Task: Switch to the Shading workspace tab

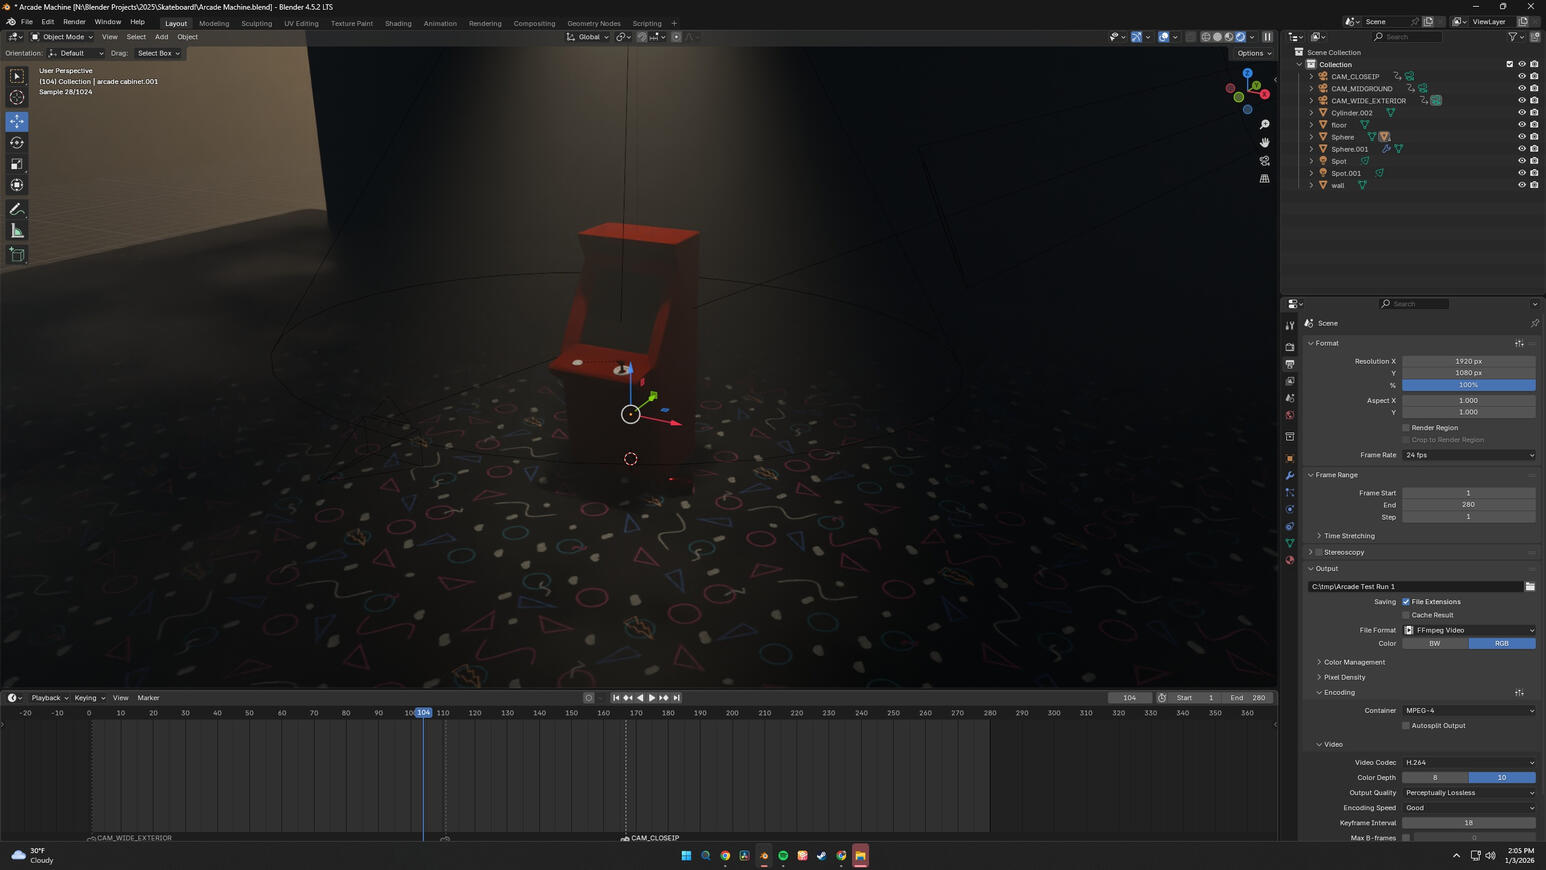Action: (398, 23)
